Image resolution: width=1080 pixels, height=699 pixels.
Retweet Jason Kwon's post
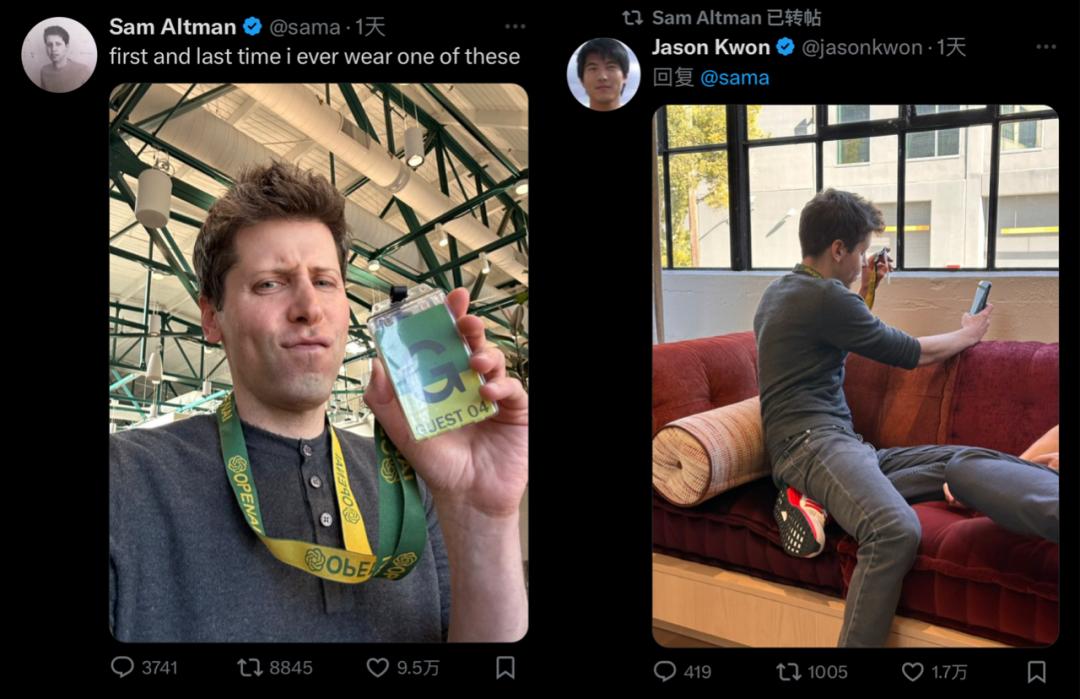click(x=788, y=671)
